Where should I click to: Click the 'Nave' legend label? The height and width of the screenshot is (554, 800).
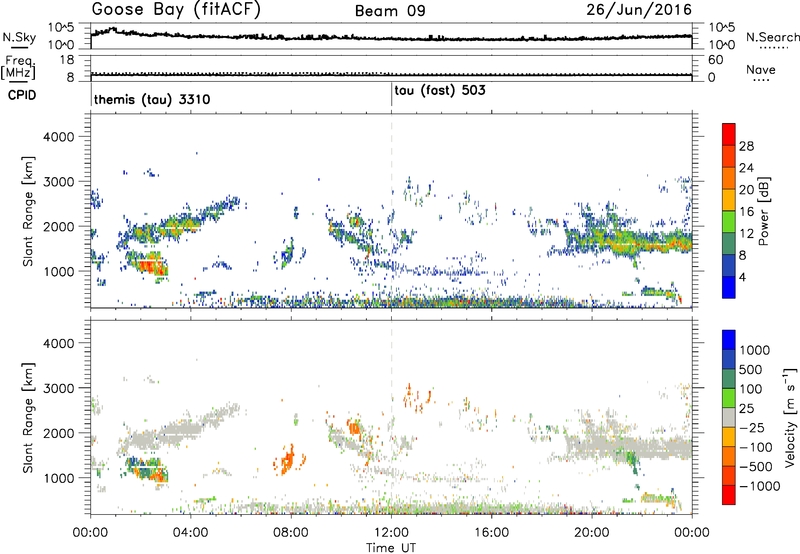761,70
